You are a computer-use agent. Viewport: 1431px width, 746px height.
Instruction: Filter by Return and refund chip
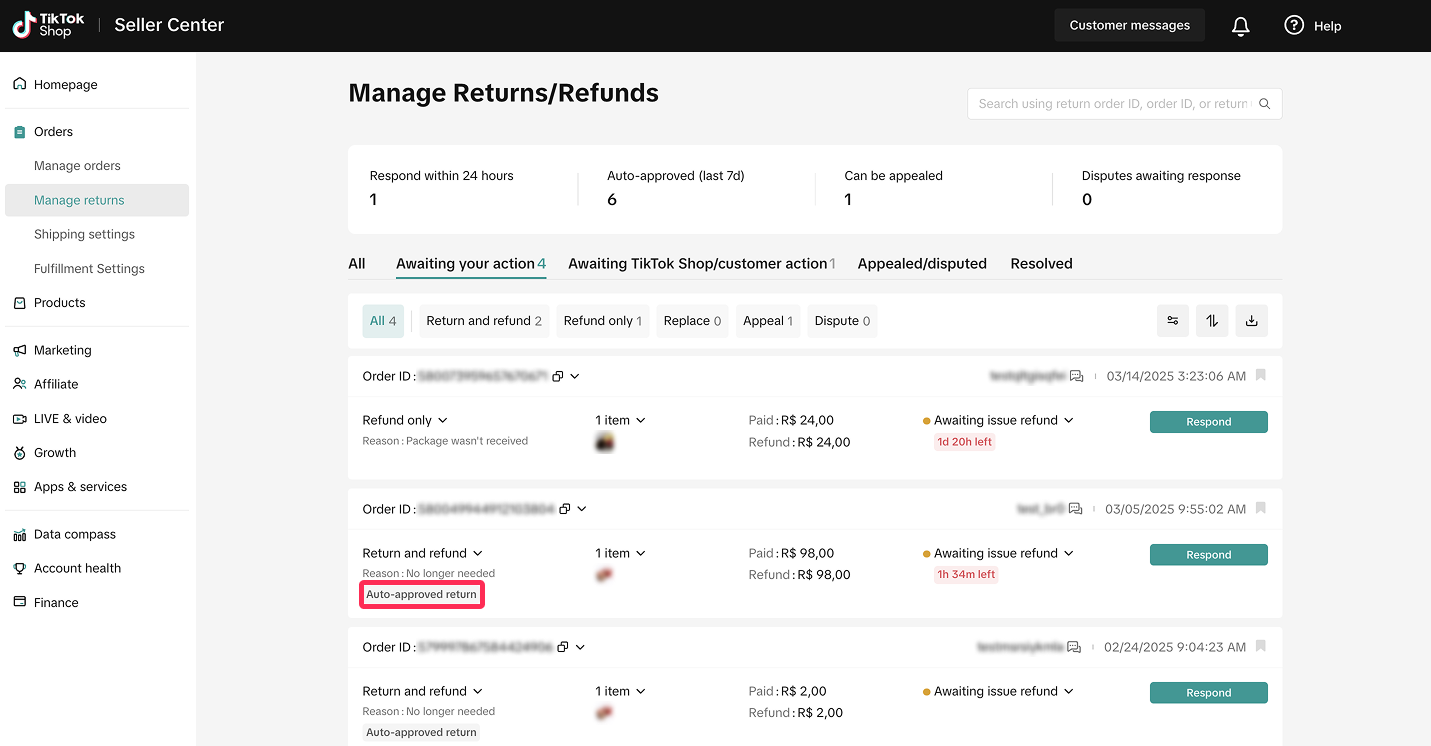tap(484, 321)
